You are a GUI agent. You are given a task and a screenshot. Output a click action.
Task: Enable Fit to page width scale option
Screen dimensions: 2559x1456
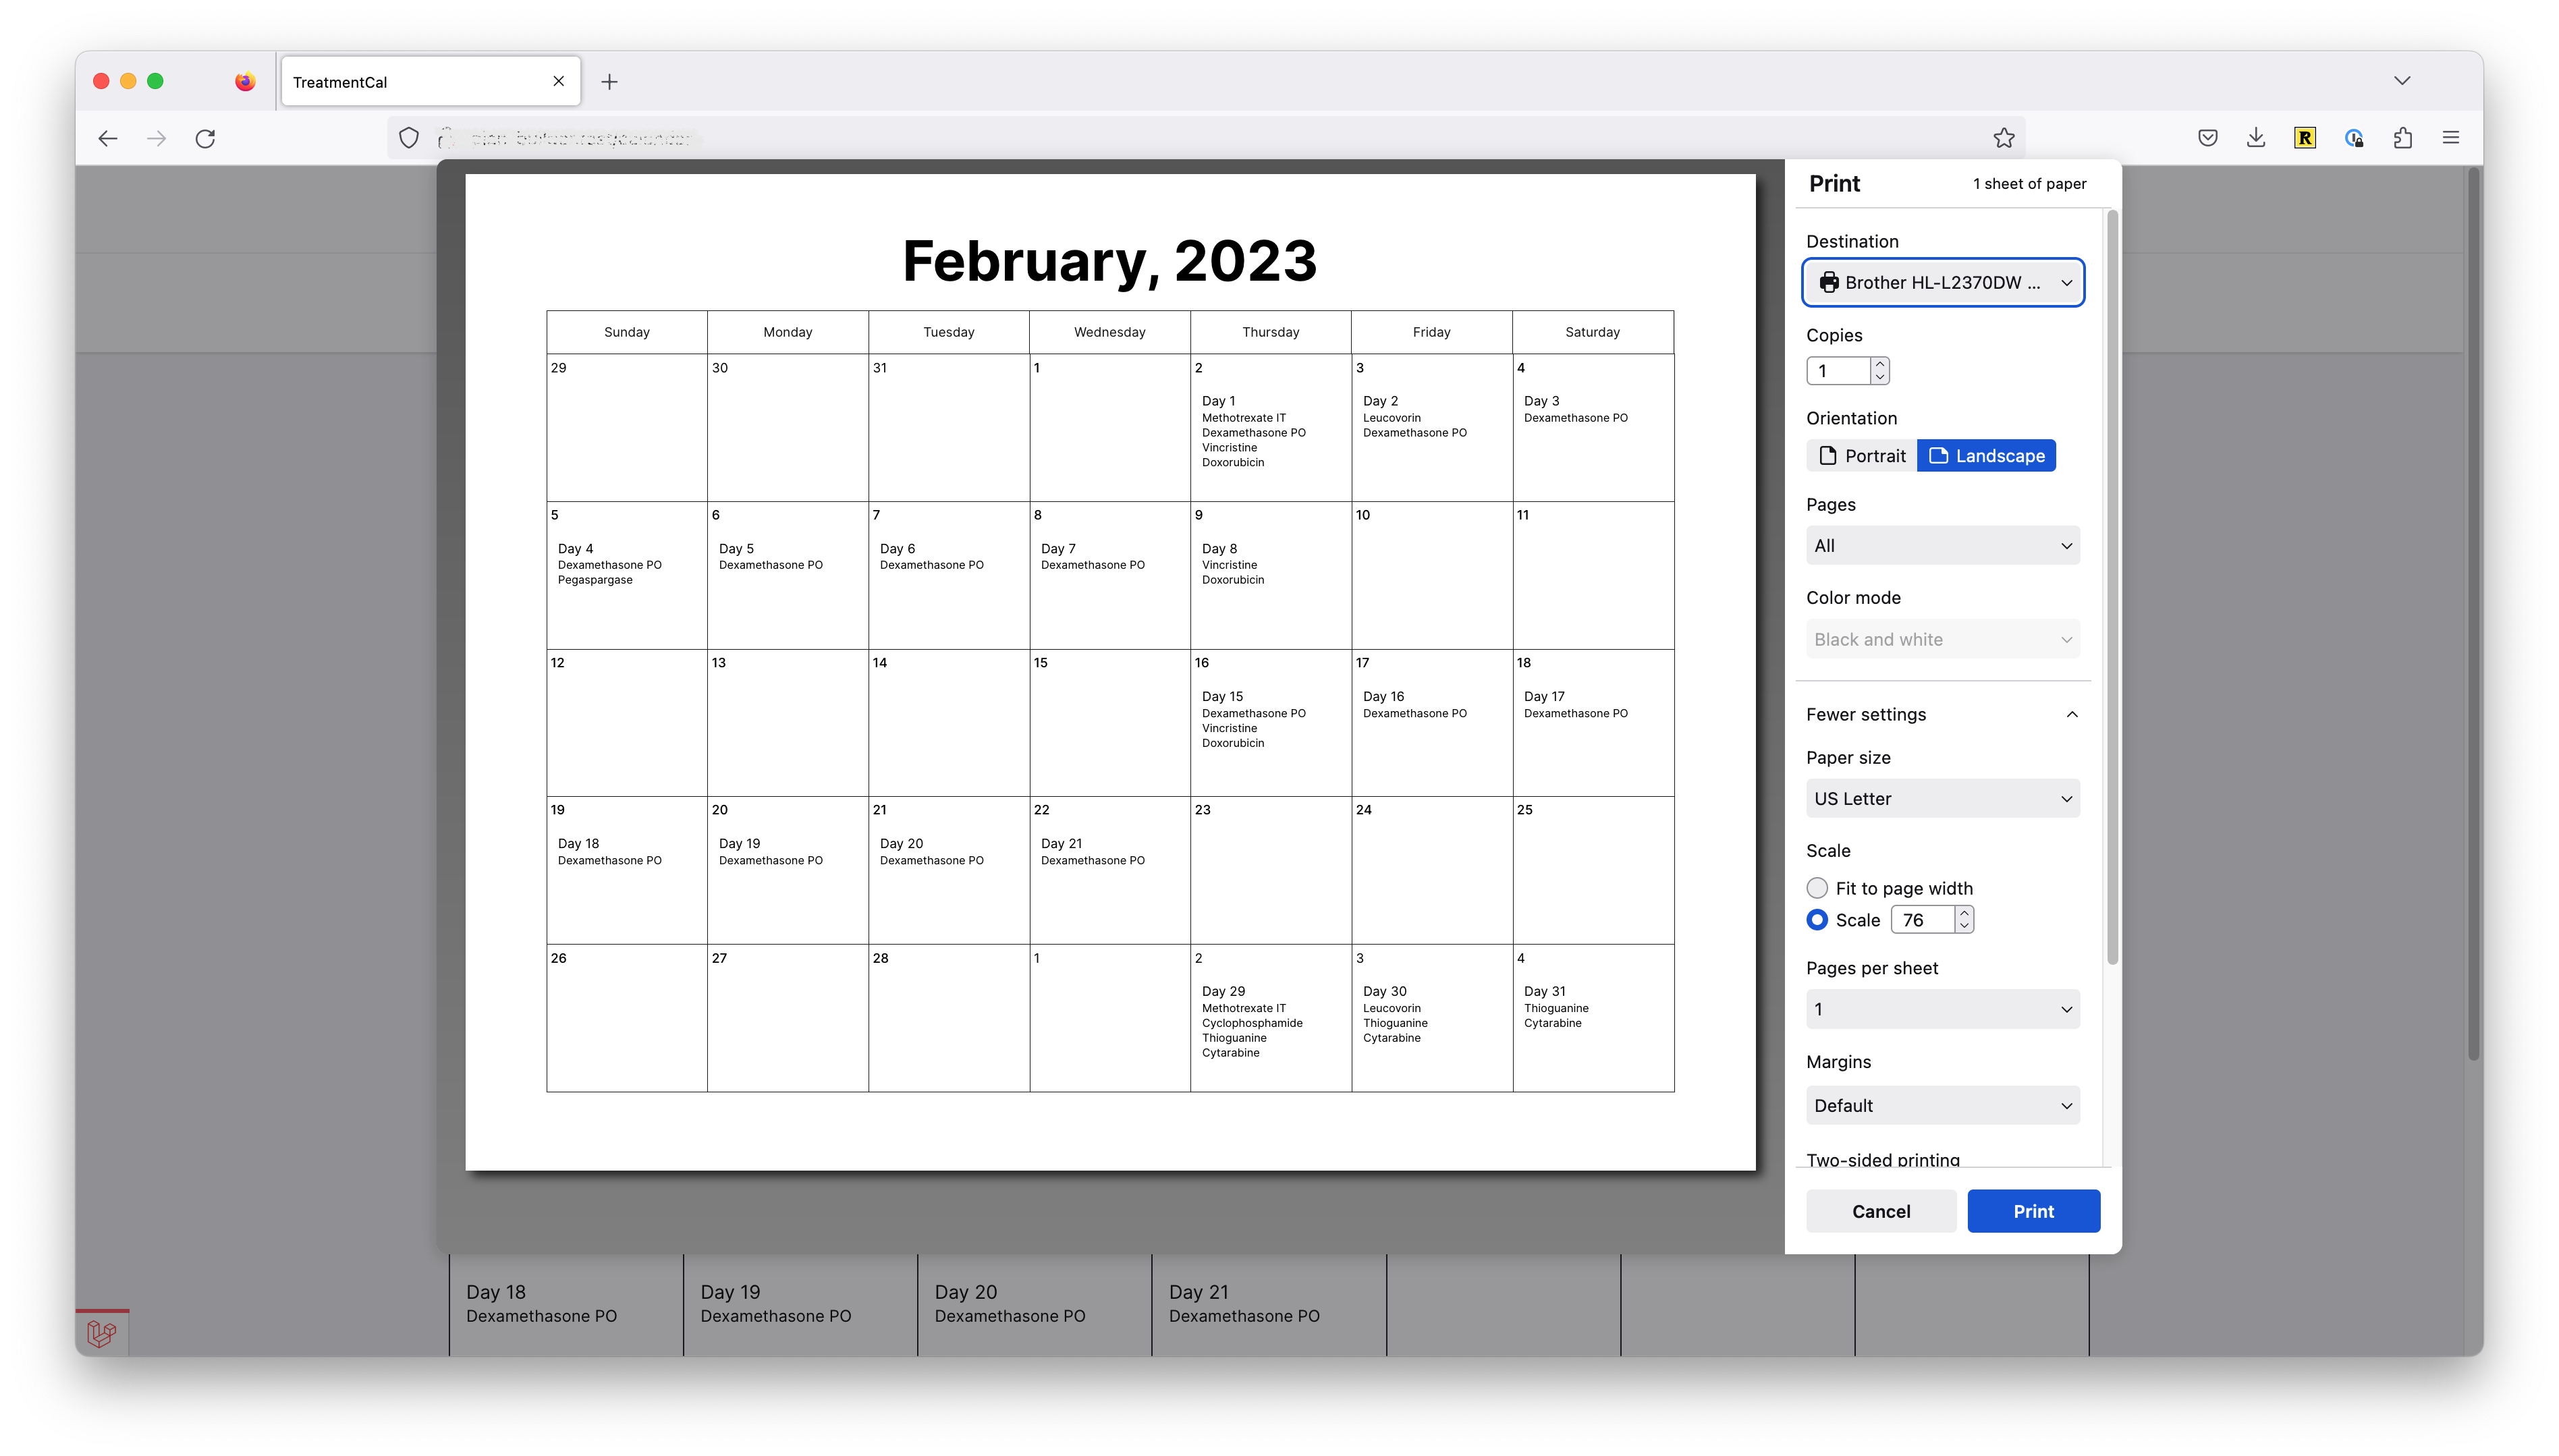click(x=1817, y=887)
